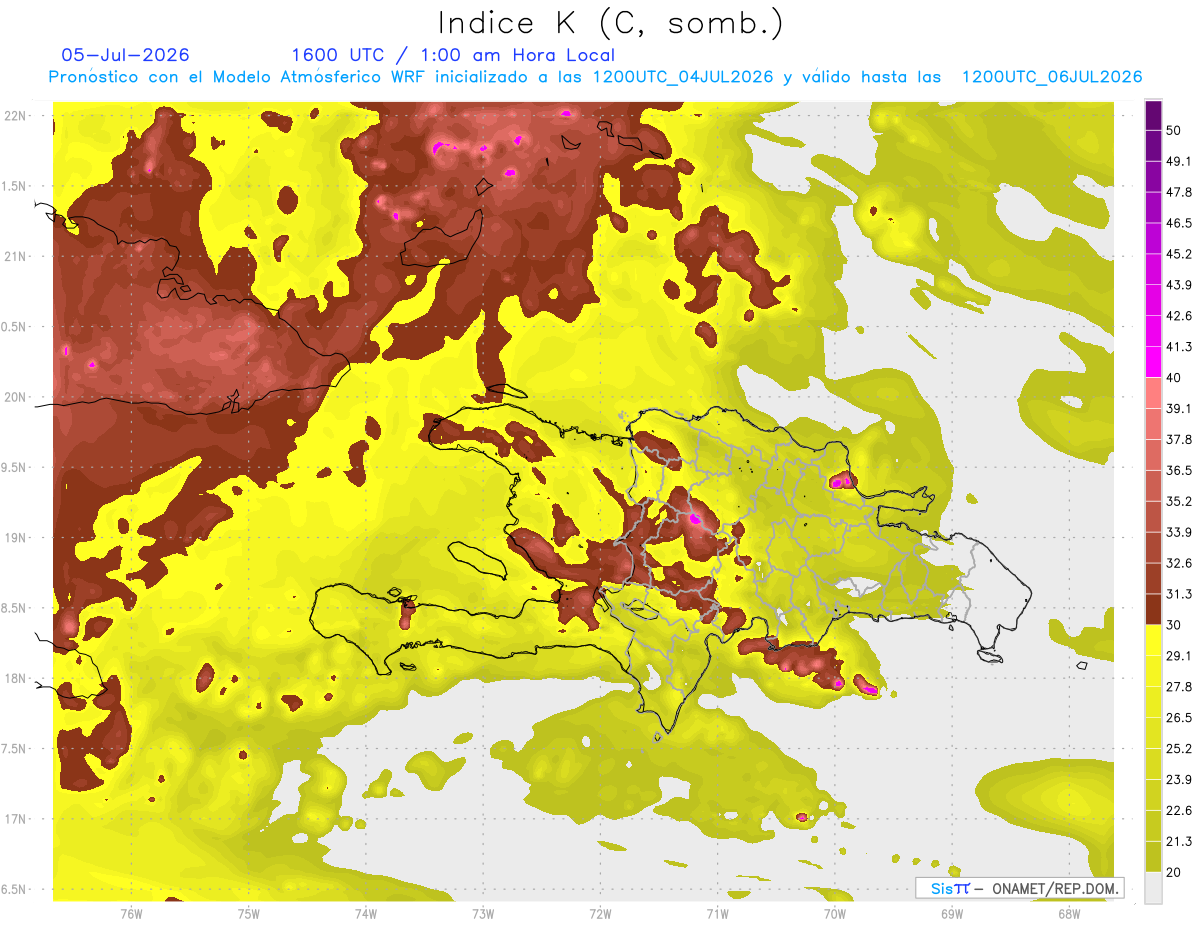Click legend value '29.1'
The height and width of the screenshot is (927, 1200).
pyautogui.click(x=1180, y=656)
